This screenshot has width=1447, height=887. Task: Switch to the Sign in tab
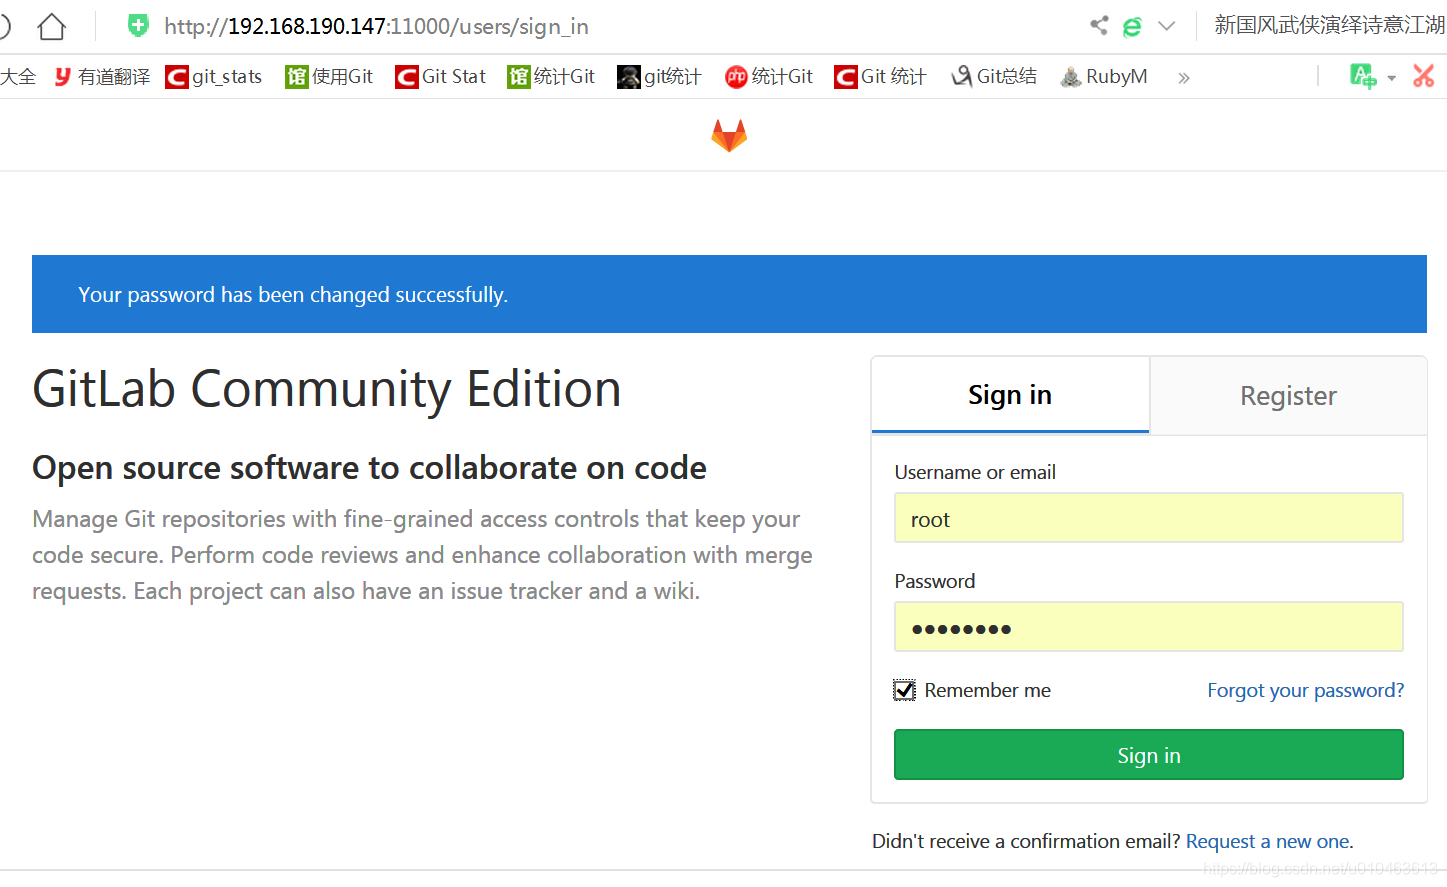[1010, 395]
